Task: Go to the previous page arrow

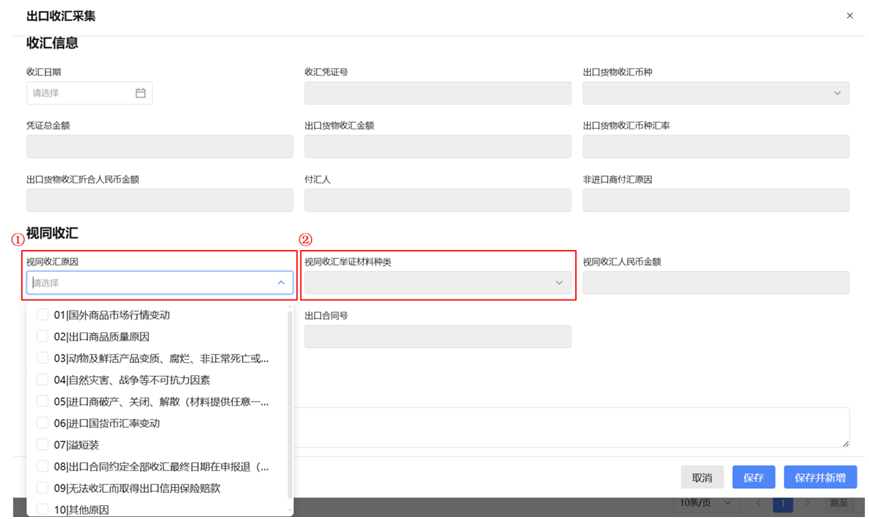Action: (x=758, y=501)
